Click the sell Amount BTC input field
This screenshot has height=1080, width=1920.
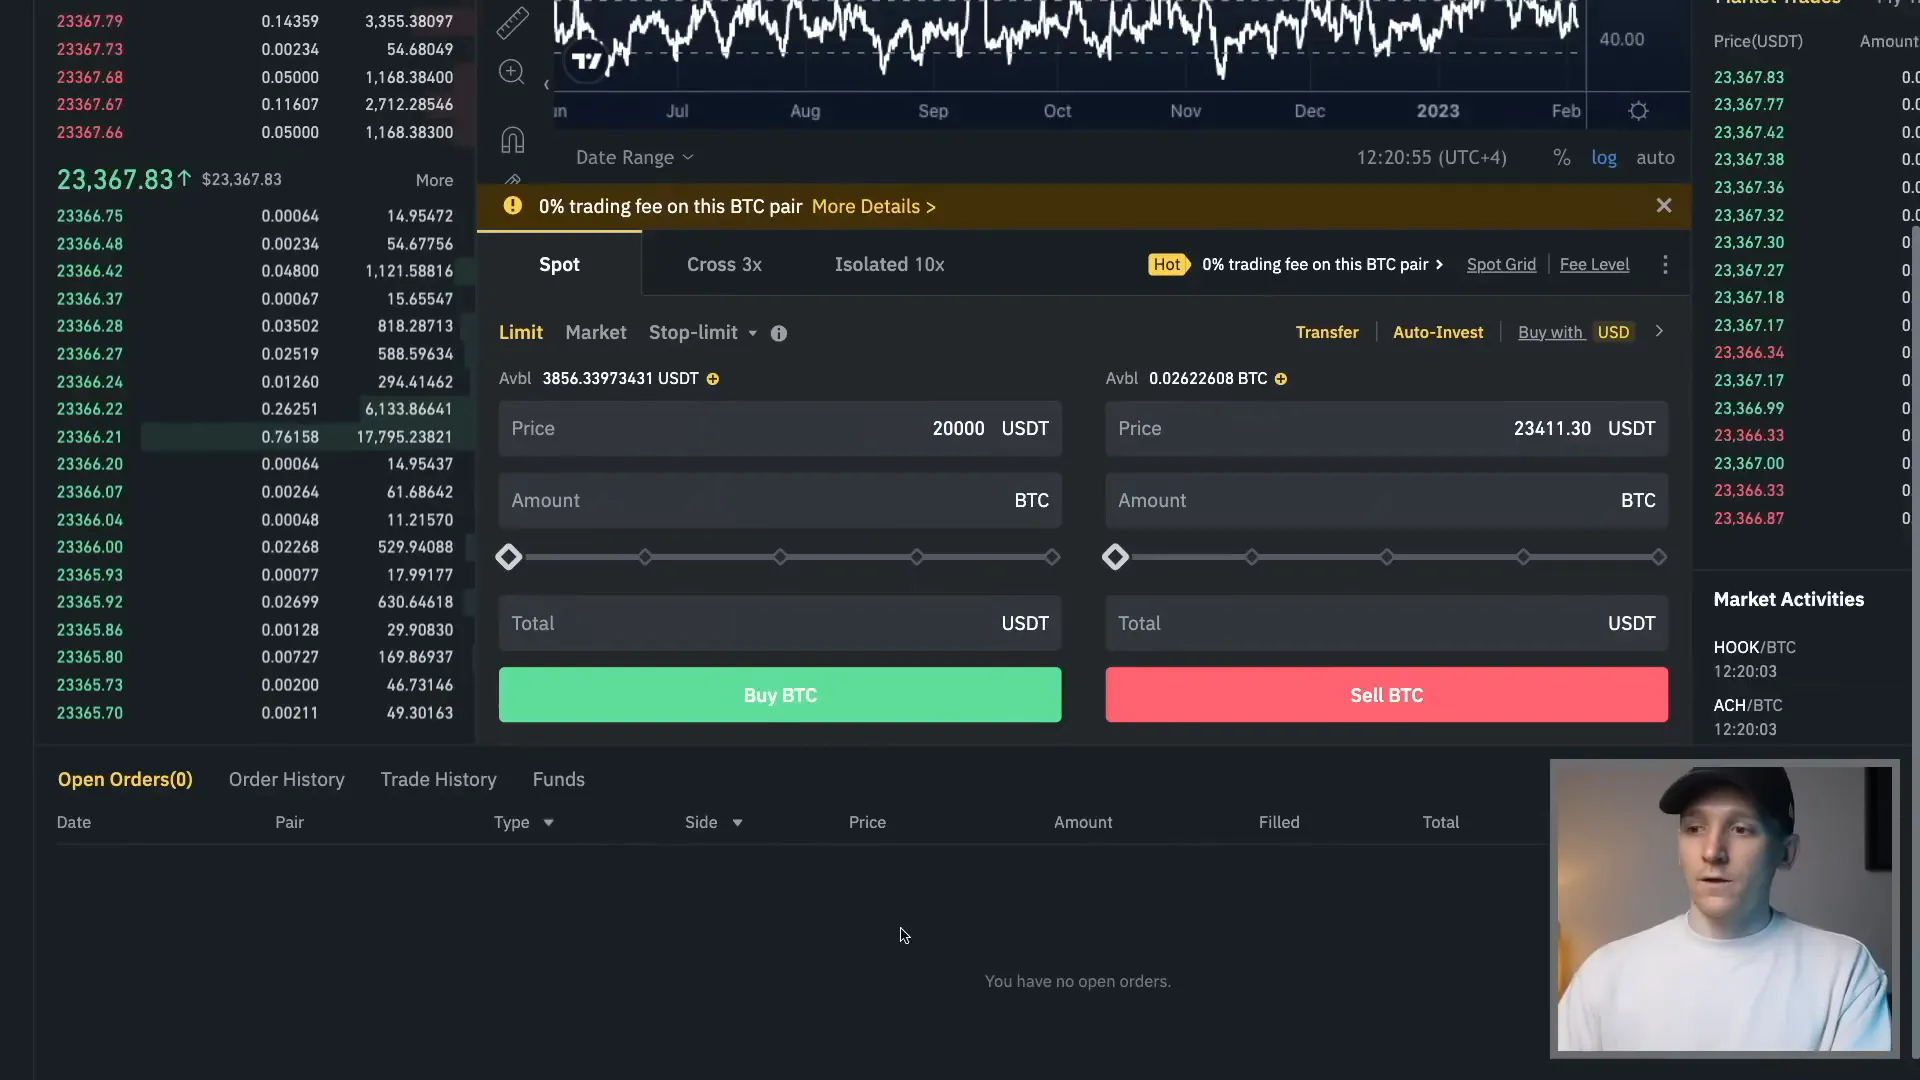[1386, 500]
